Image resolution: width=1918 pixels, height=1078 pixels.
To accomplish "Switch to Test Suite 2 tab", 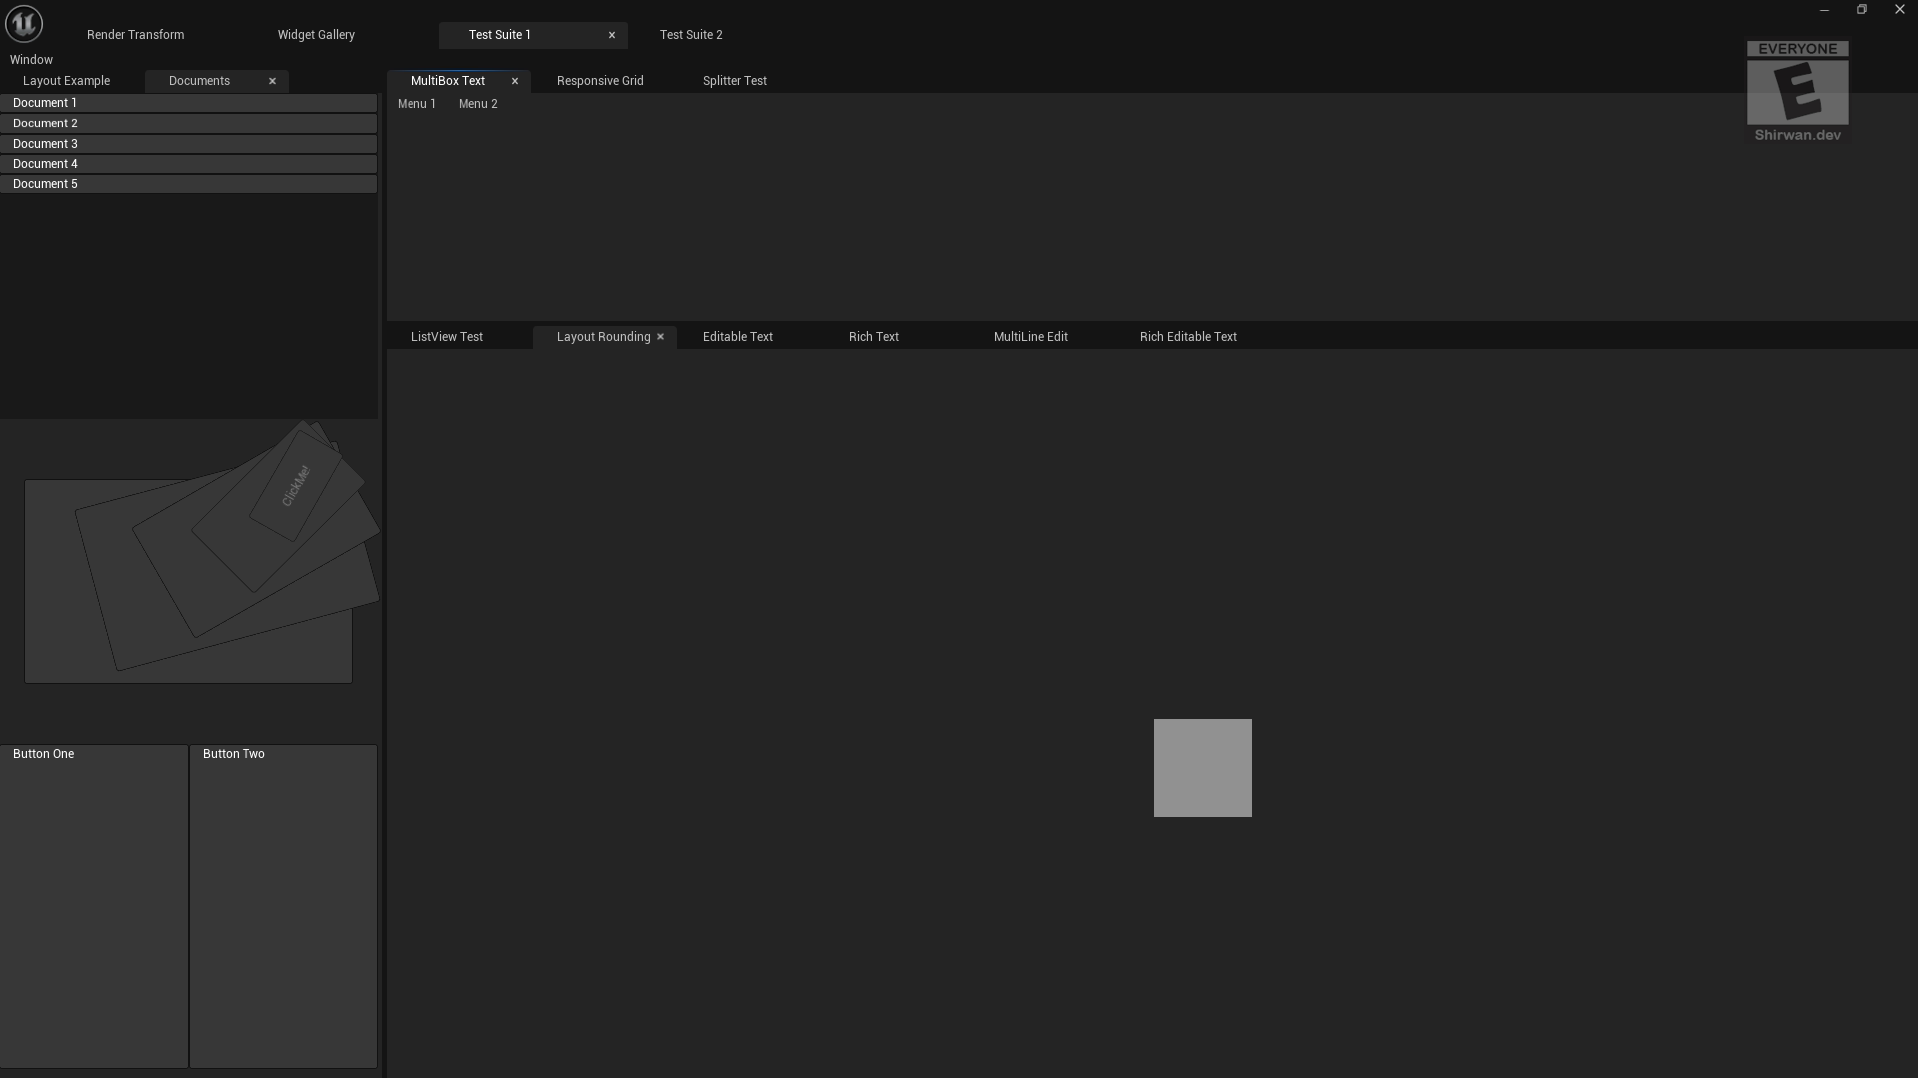I will (691, 35).
